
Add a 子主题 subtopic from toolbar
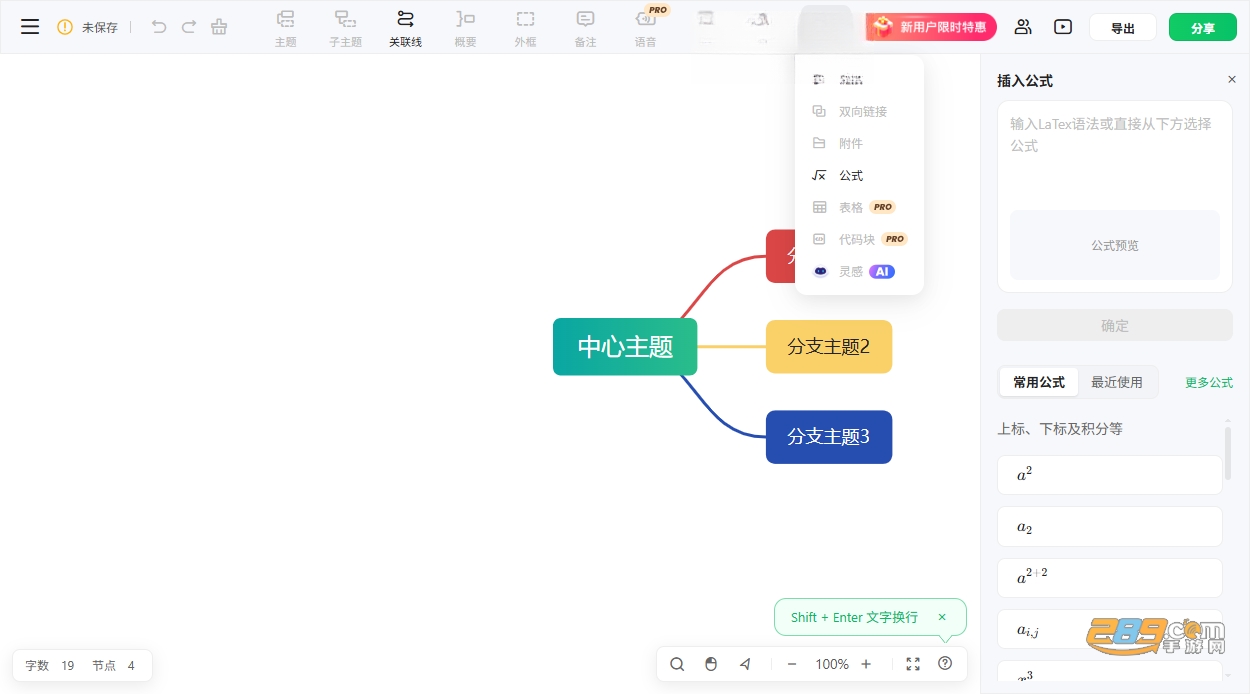pyautogui.click(x=345, y=28)
